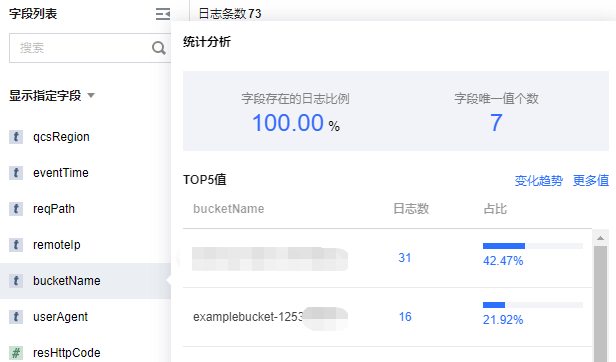Viewport: 616px width, 362px height.
Task: Click the 占比 column header
Action: tap(495, 209)
